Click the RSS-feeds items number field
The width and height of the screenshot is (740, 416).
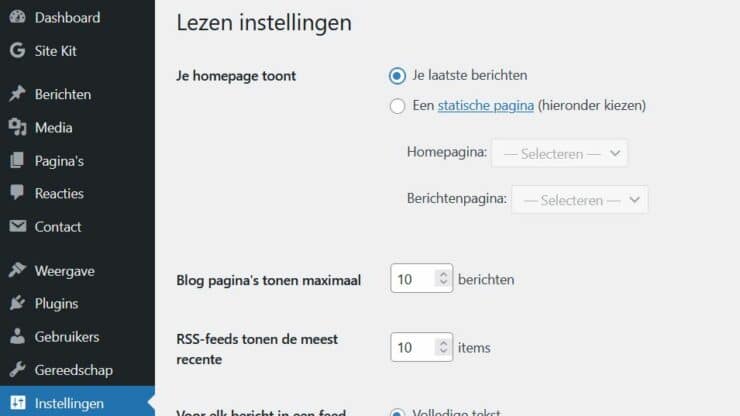click(x=412, y=348)
